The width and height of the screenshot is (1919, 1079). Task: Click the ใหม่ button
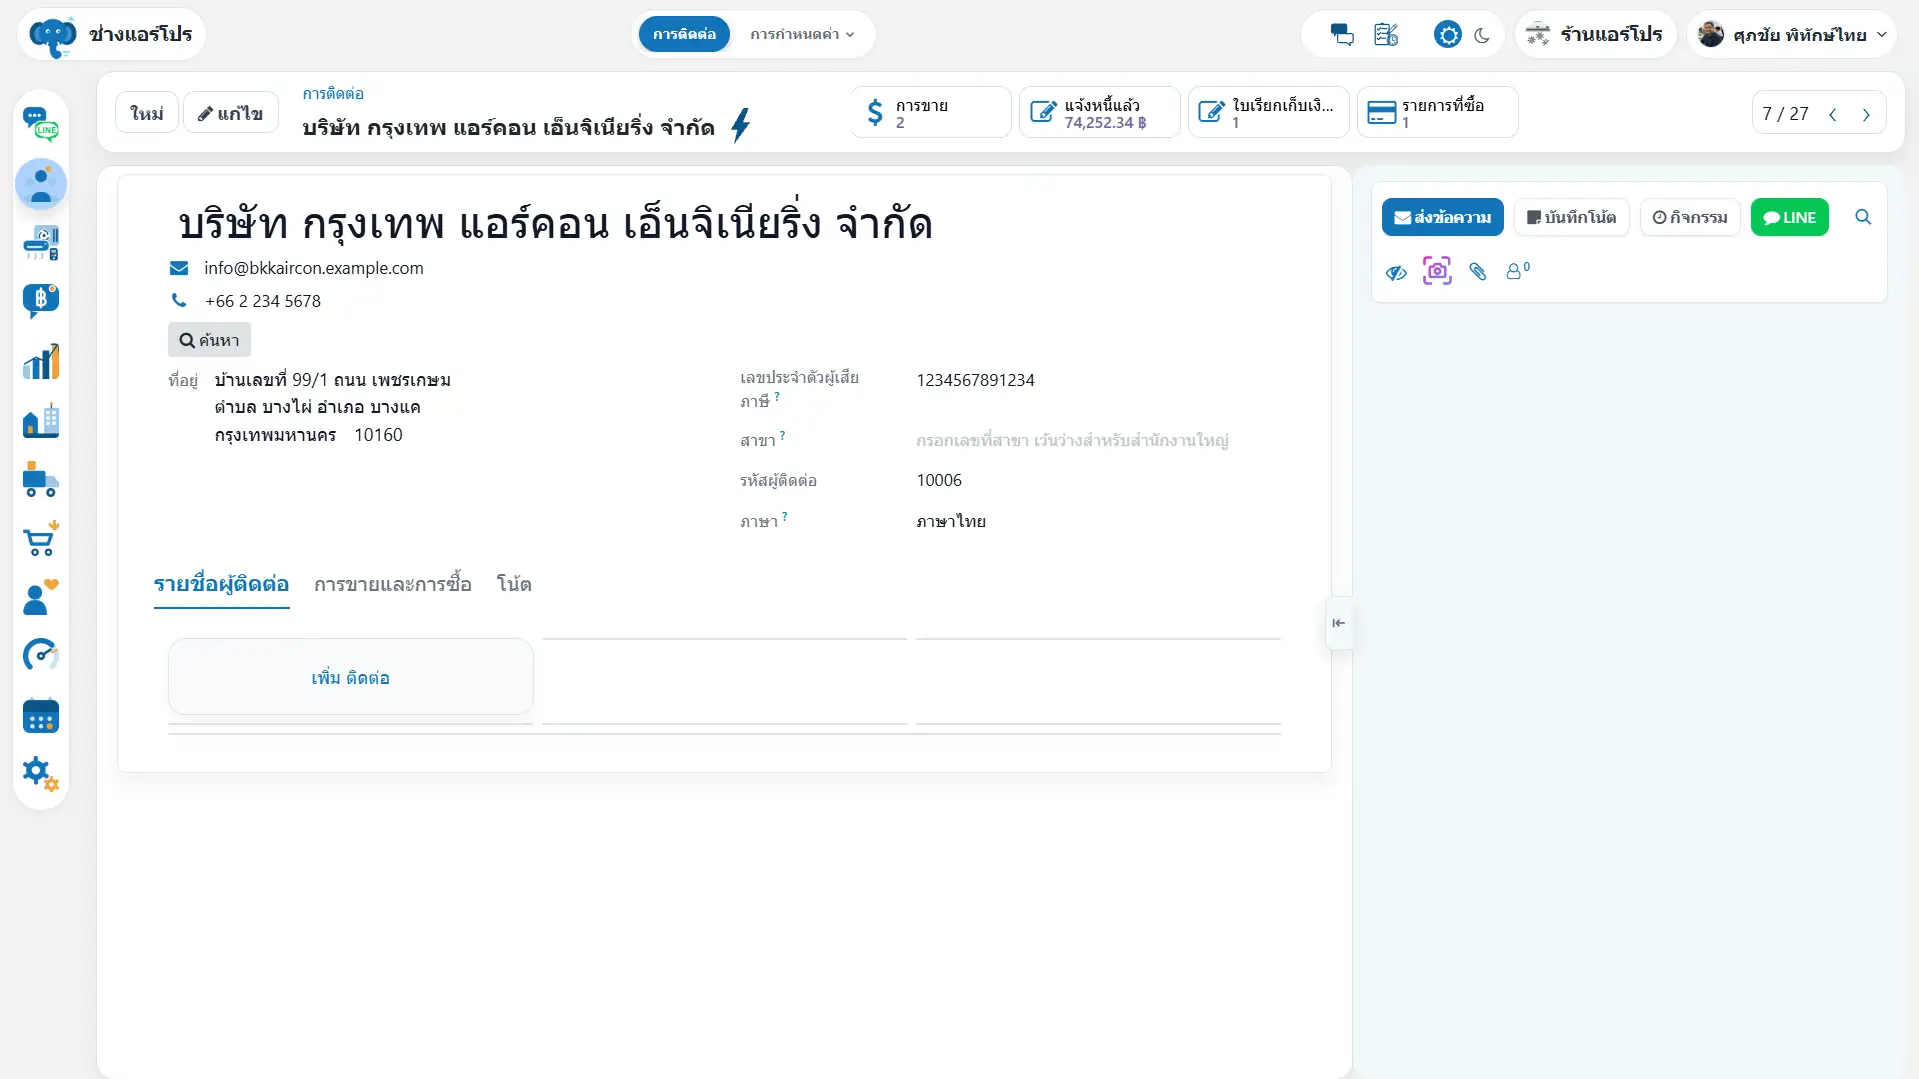147,113
